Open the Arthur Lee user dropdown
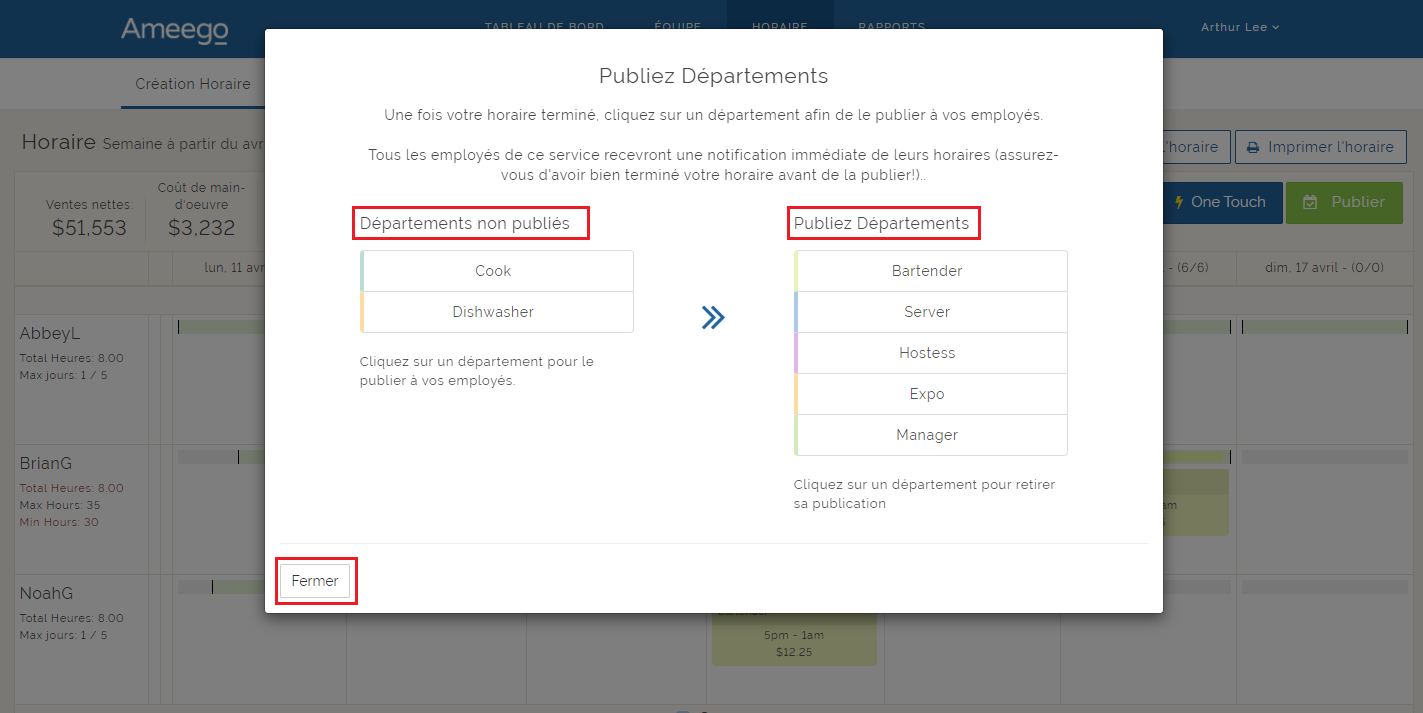 [x=1240, y=27]
